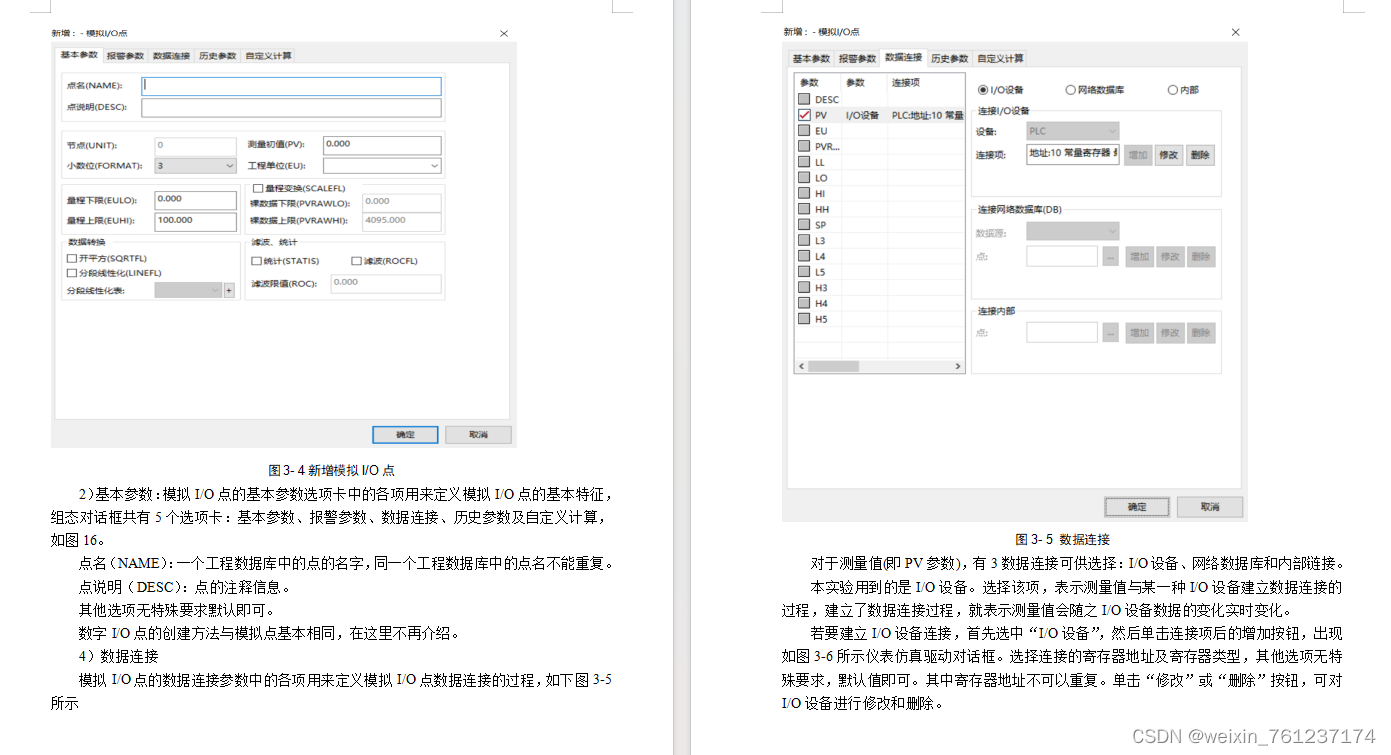Open the 小数位(FORMAT) dropdown

click(195, 166)
